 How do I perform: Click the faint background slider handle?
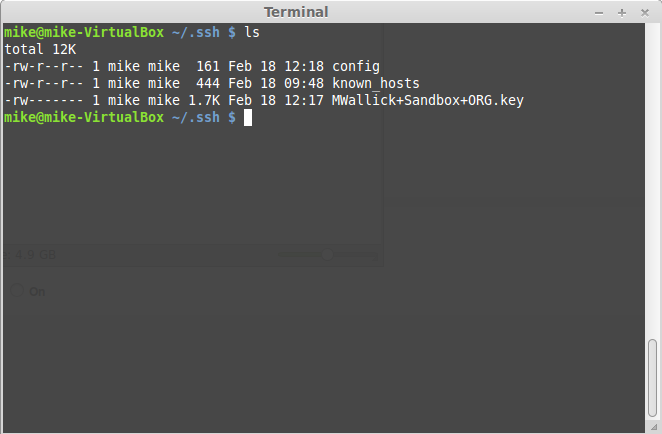pos(327,255)
